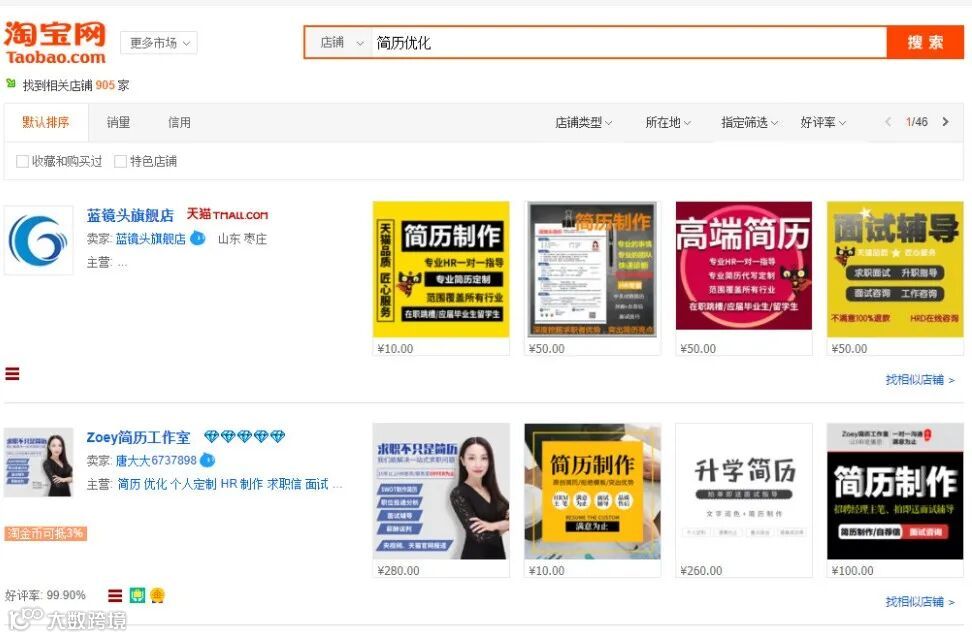Open the 面试辅导 product thumbnail

[895, 269]
